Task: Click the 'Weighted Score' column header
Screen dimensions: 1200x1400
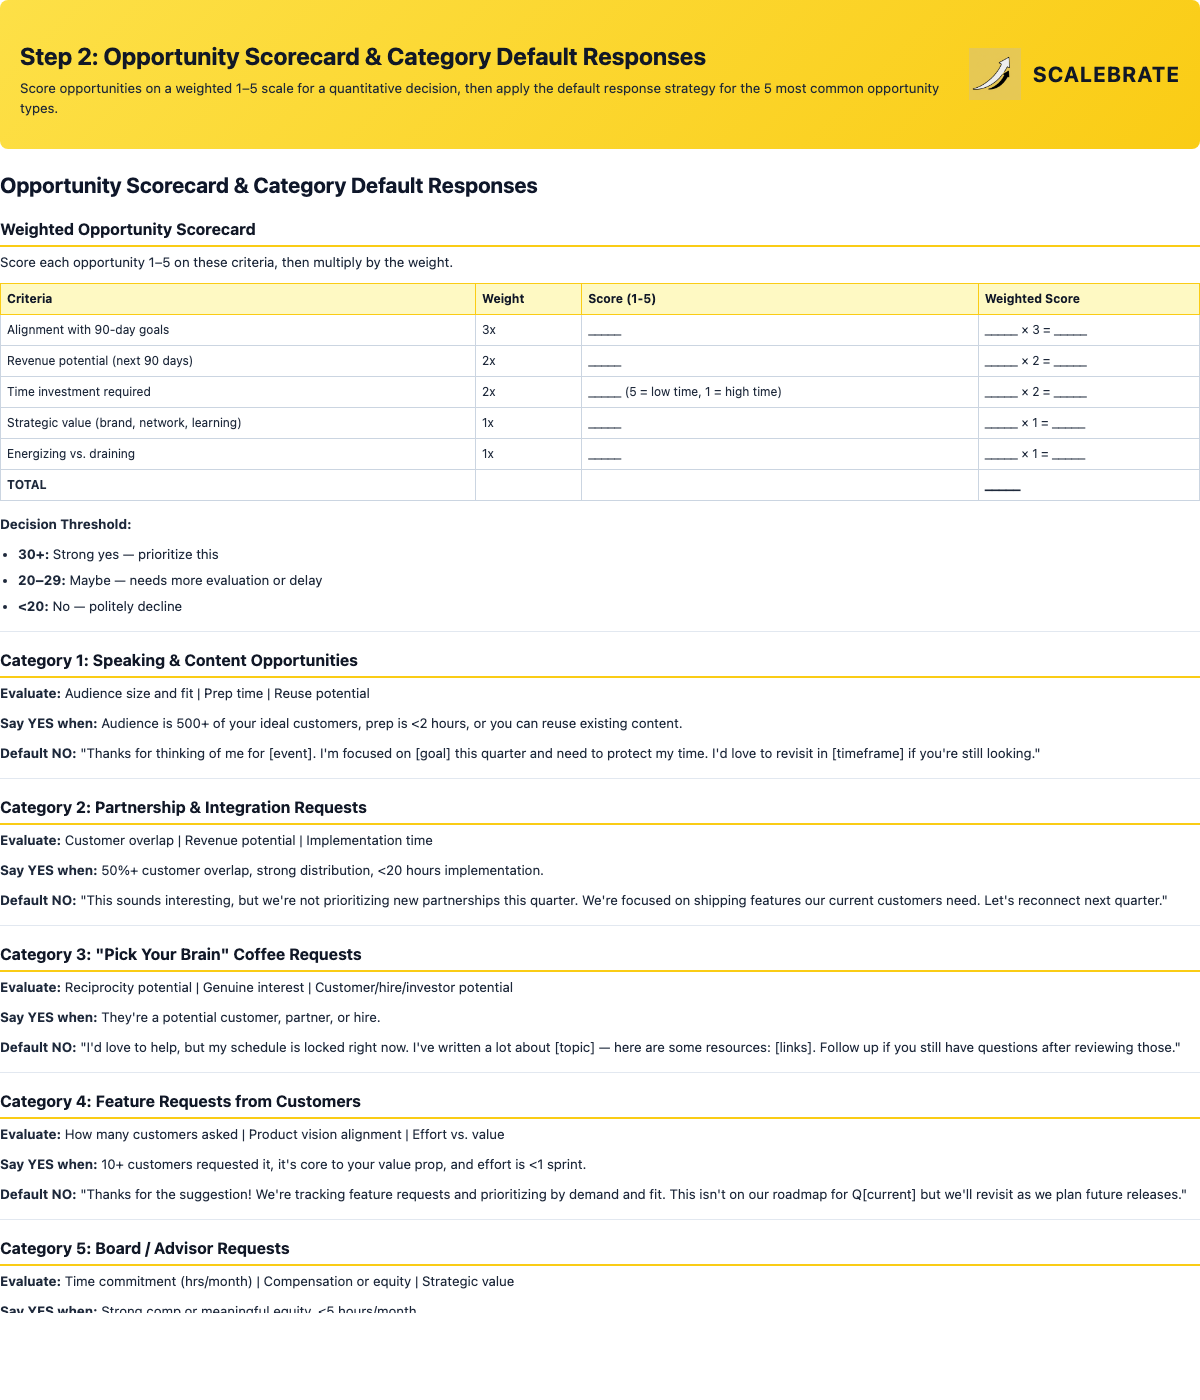Action: 1088,299
